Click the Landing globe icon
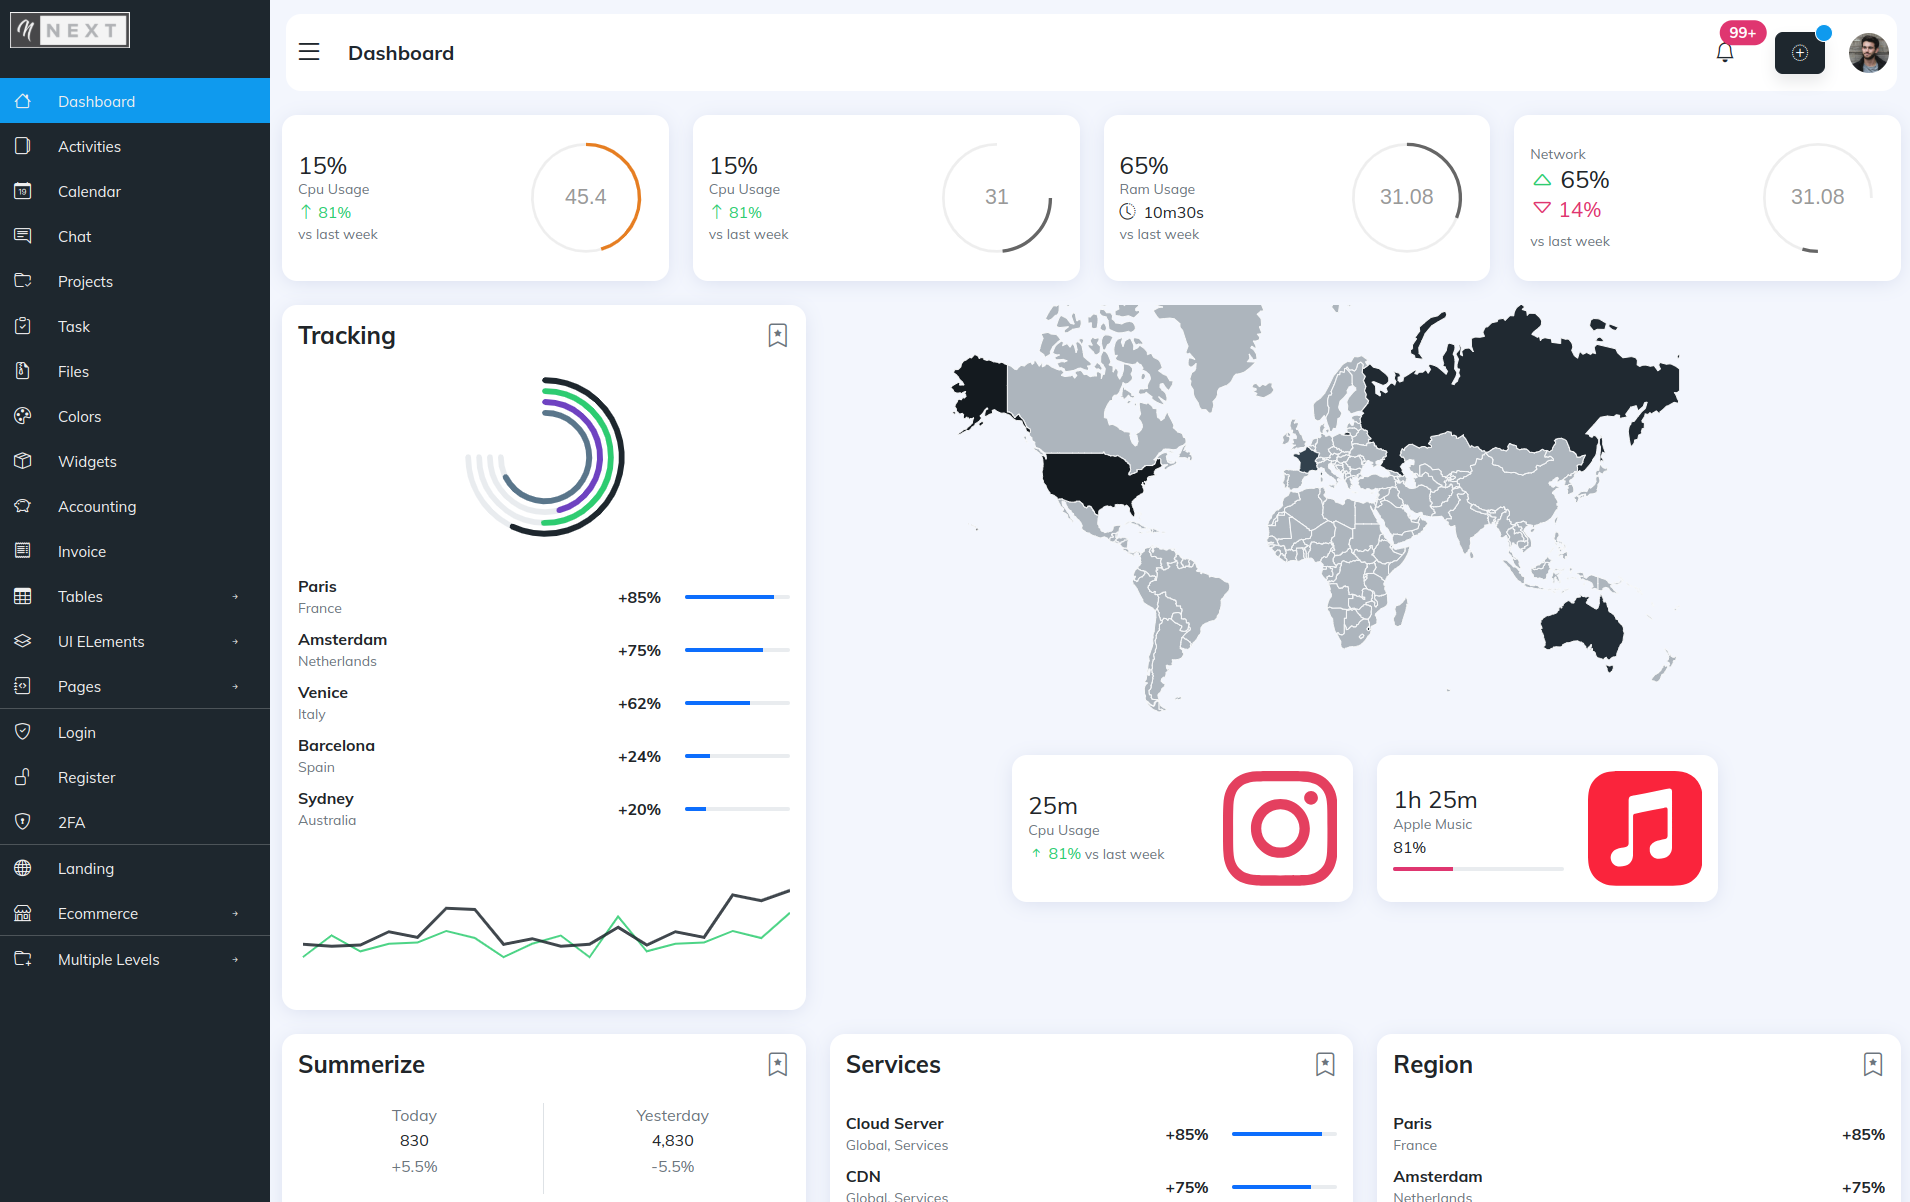 tap(23, 868)
